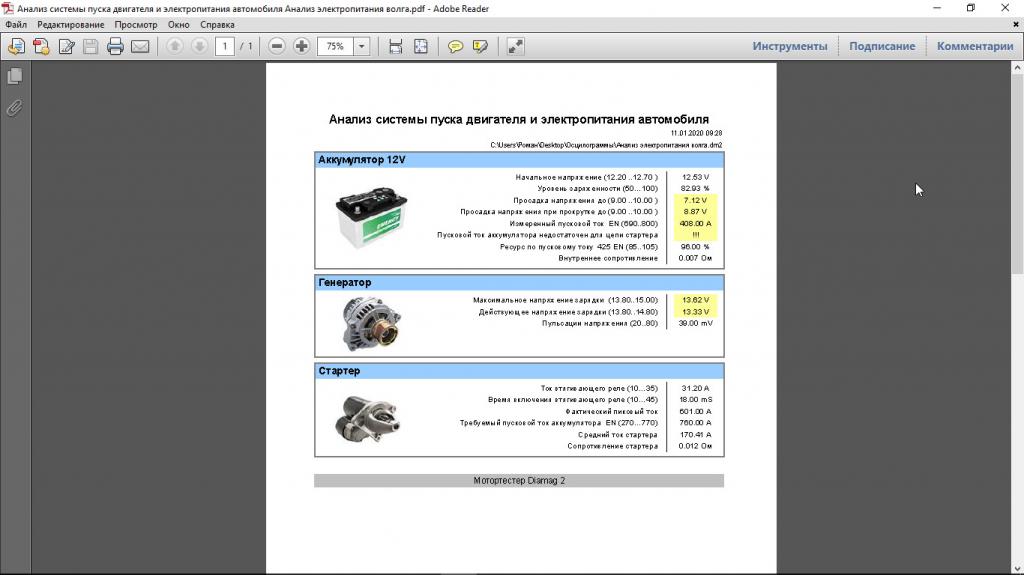1024x575 pixels.
Task: Click the edit document icon
Action: tap(66, 46)
